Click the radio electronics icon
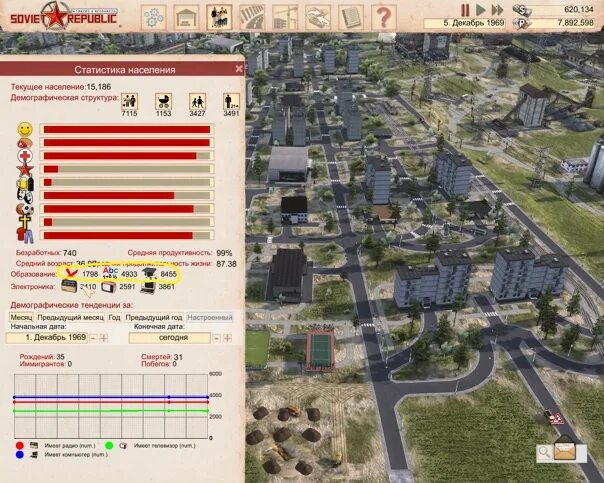The image size is (604, 483). point(69,287)
